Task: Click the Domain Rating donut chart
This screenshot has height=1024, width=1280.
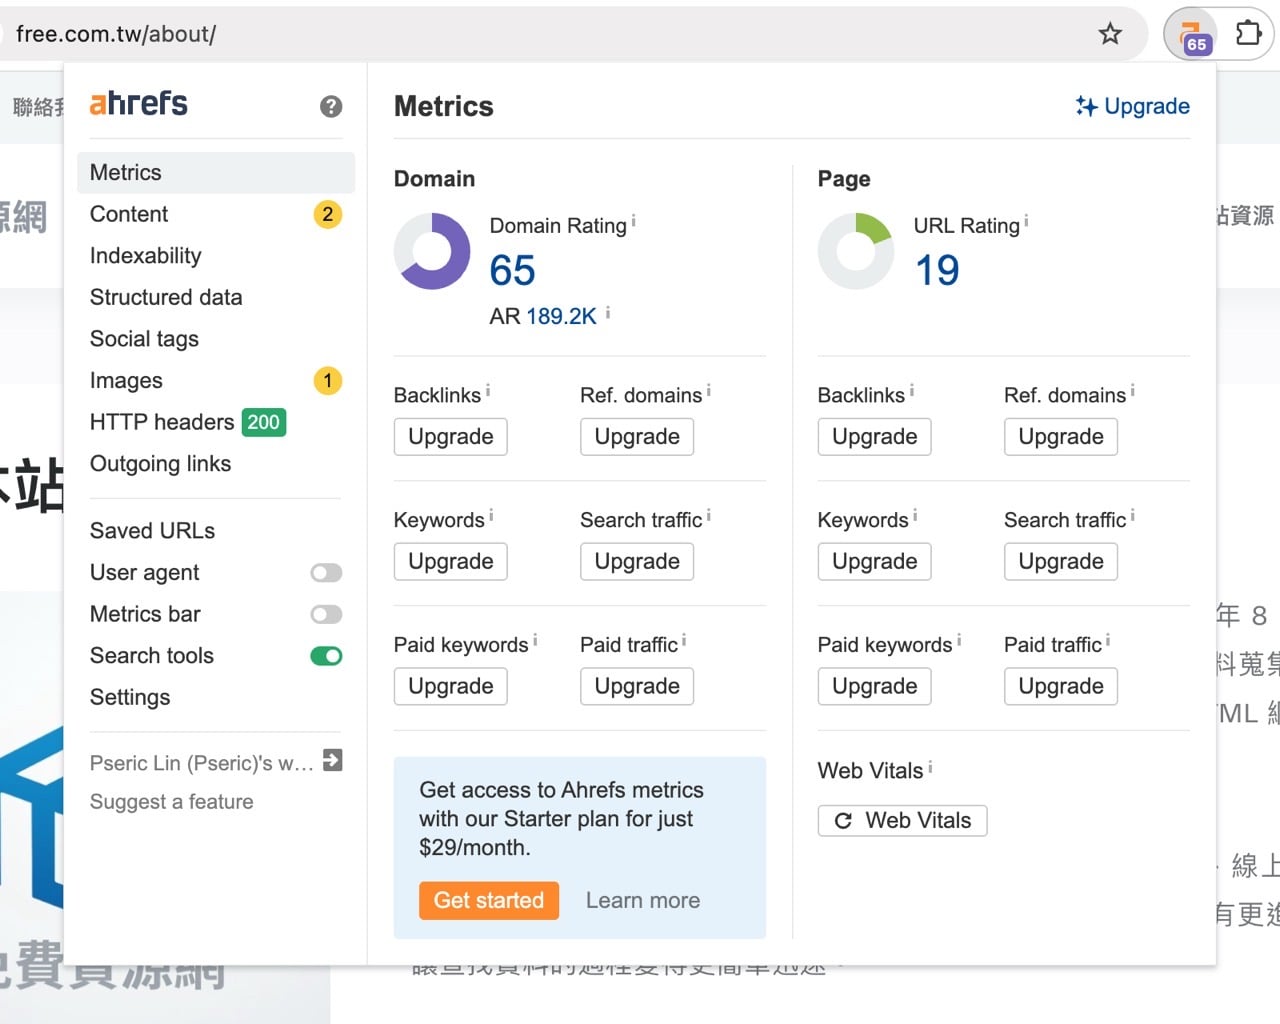Action: point(432,251)
